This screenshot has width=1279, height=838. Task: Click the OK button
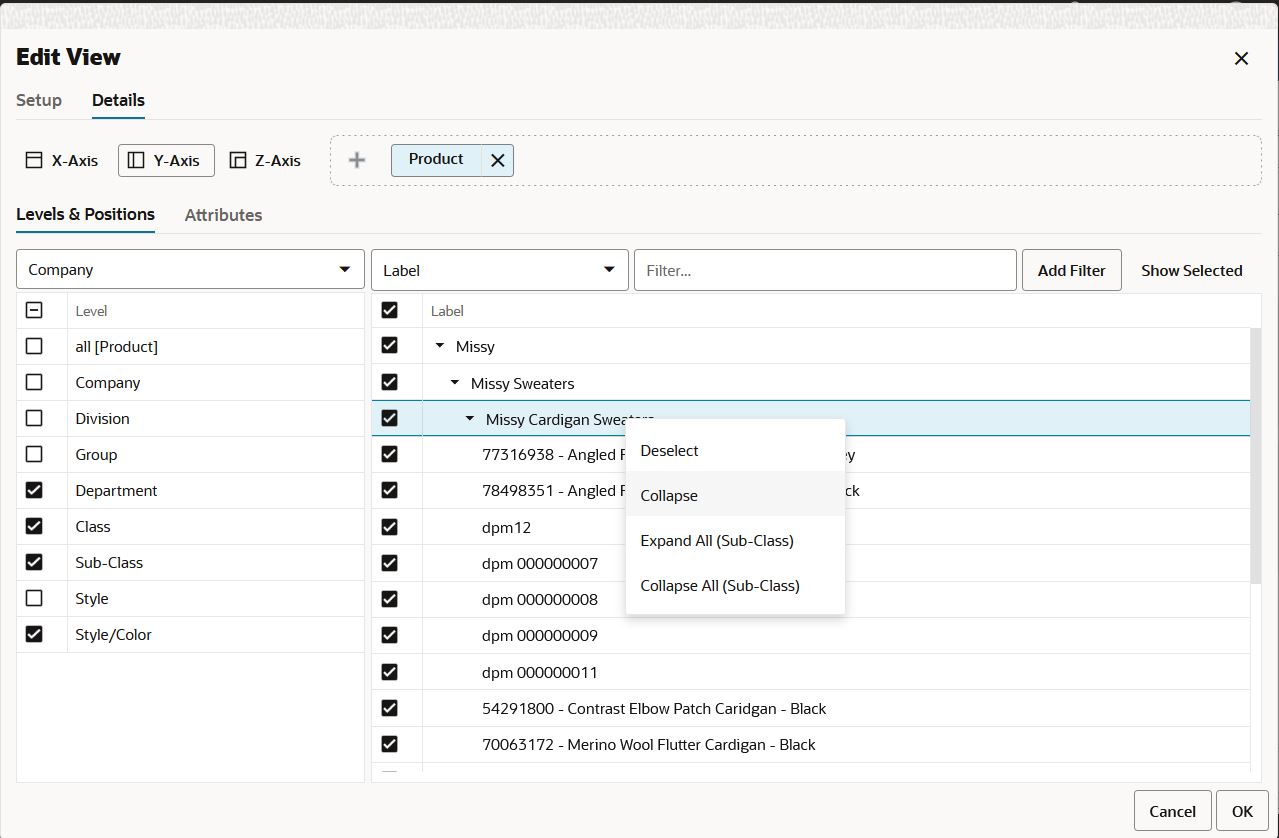1242,811
